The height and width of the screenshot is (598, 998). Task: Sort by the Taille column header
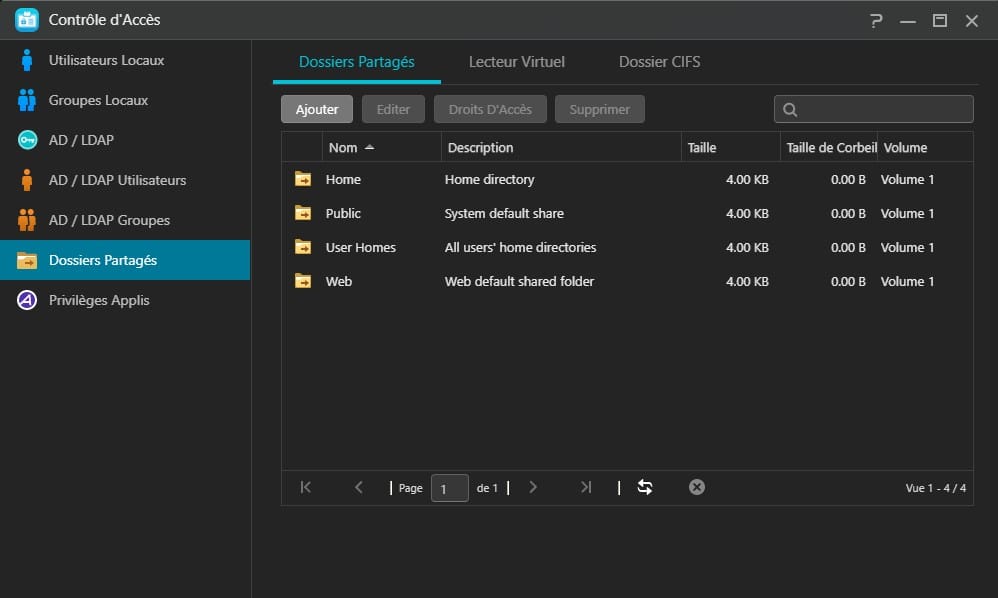pyautogui.click(x=702, y=147)
